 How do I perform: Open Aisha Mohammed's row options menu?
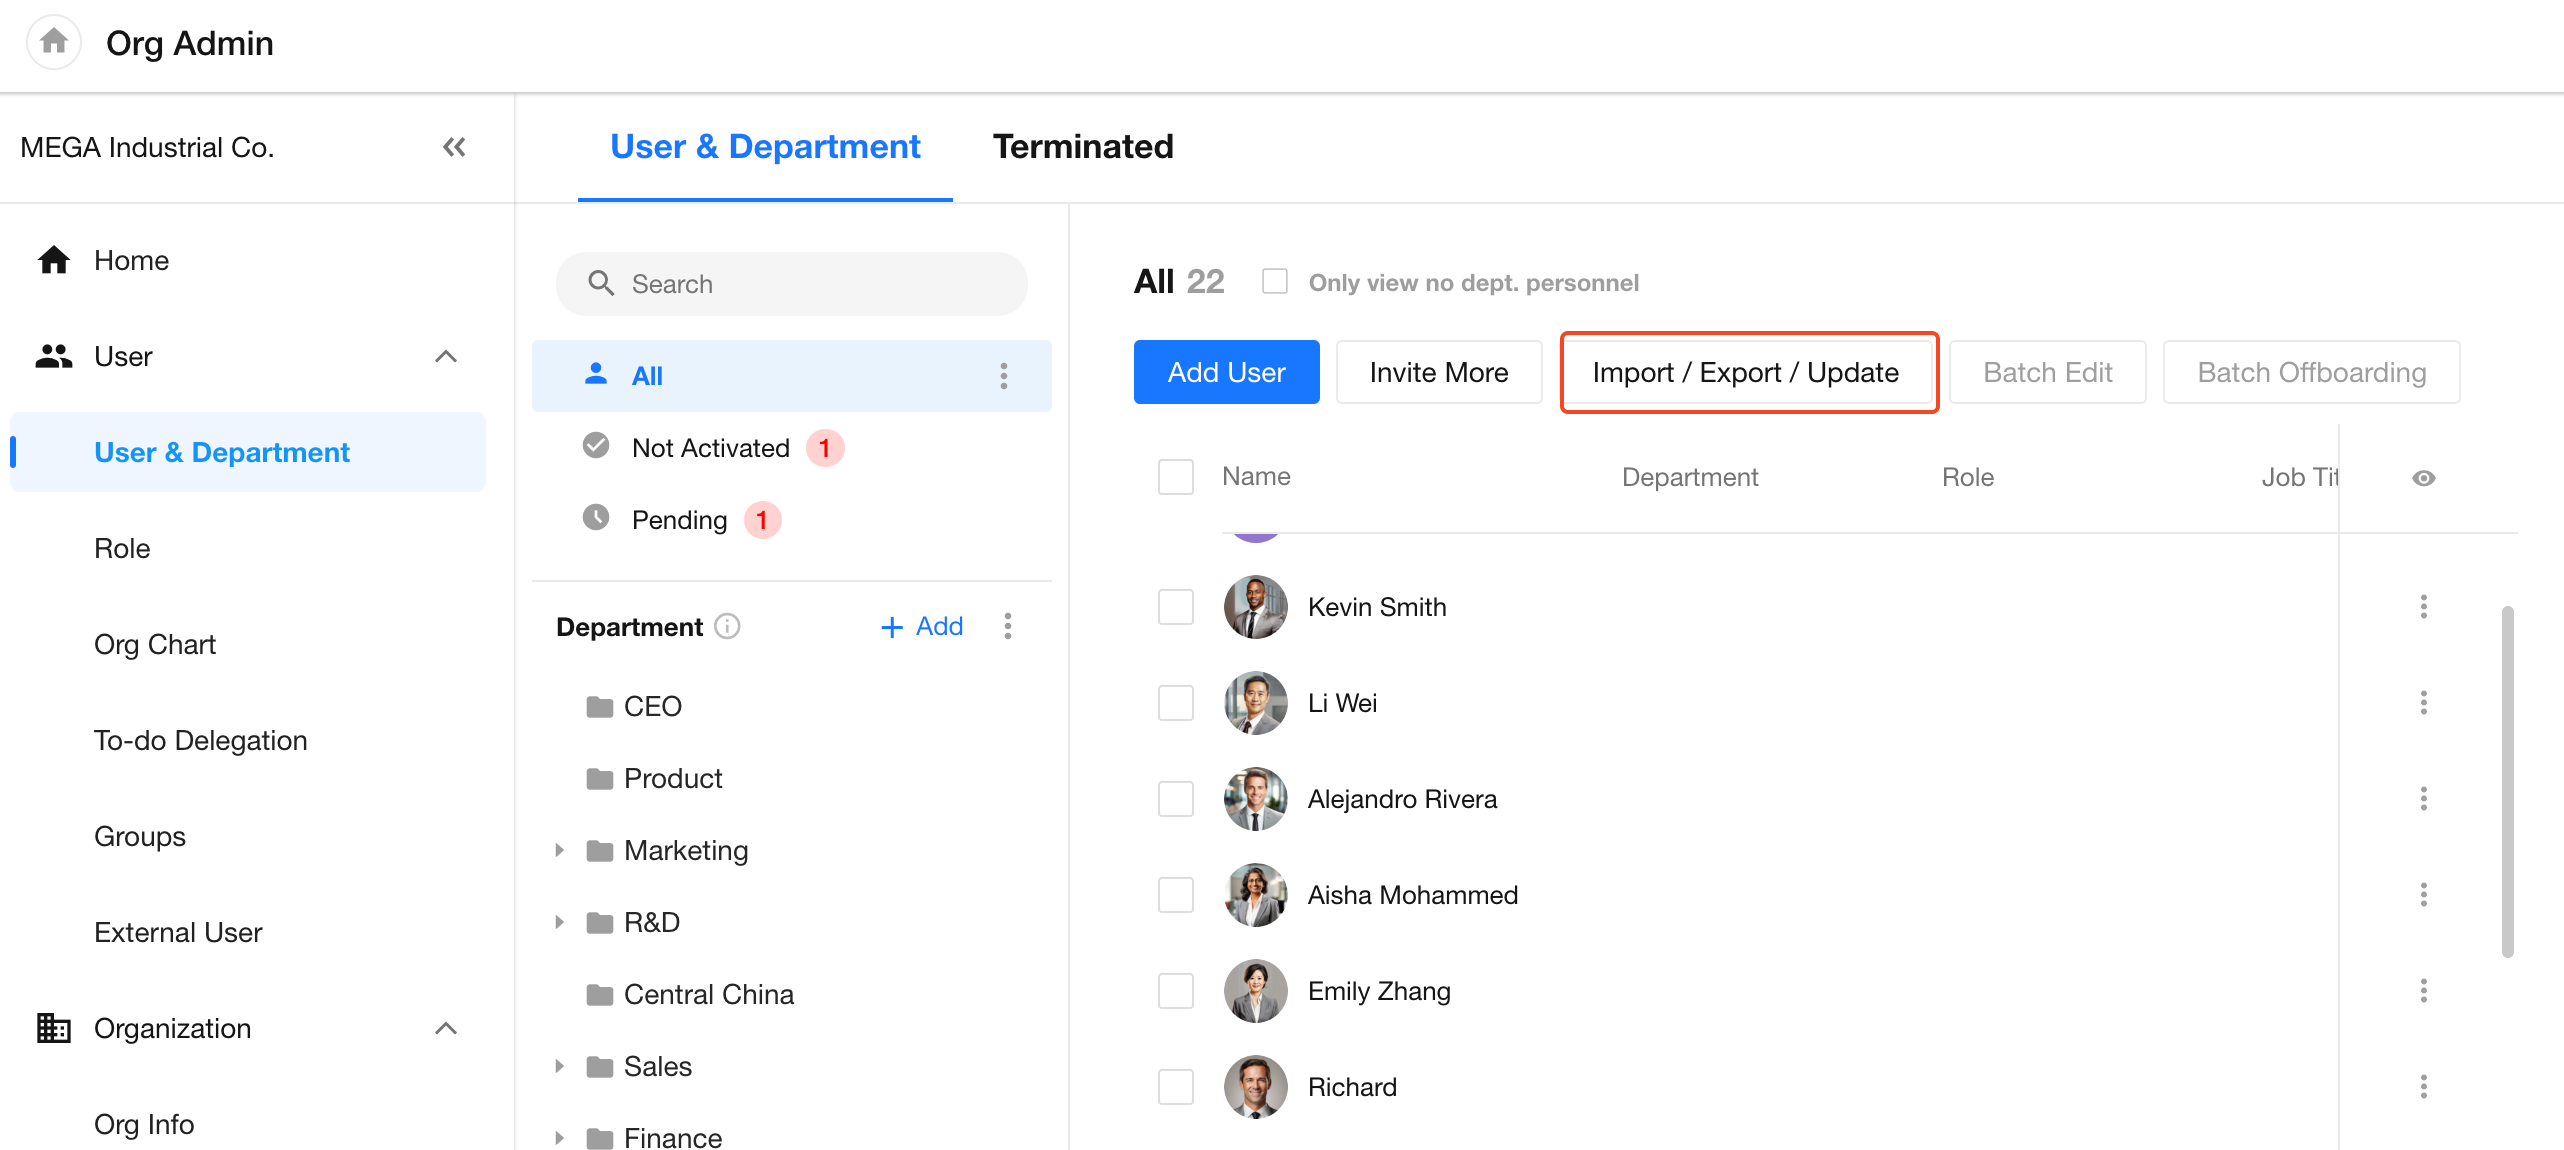point(2423,895)
